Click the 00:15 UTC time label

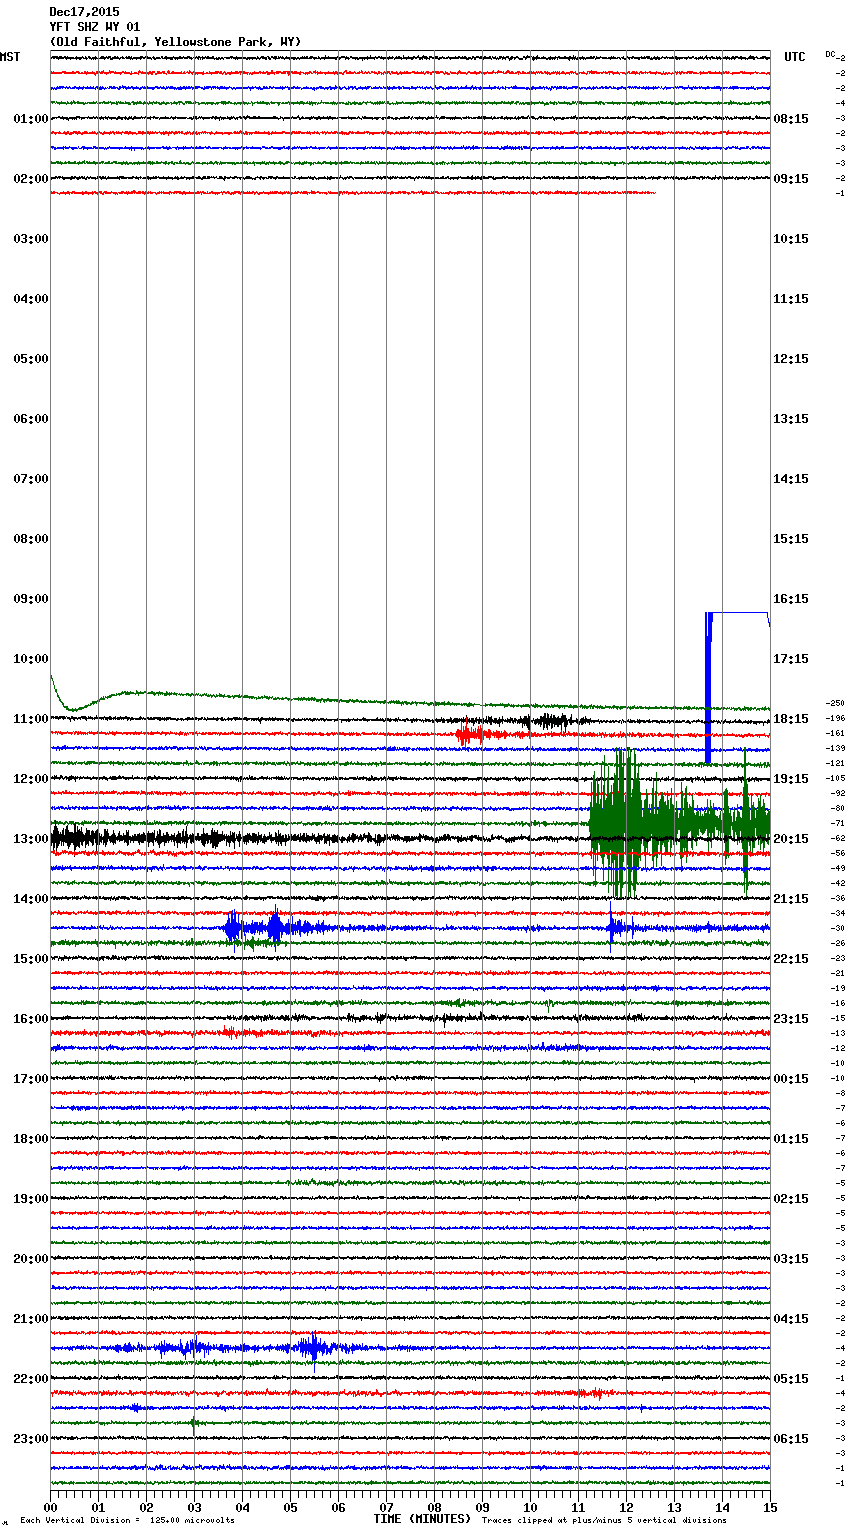[791, 1079]
